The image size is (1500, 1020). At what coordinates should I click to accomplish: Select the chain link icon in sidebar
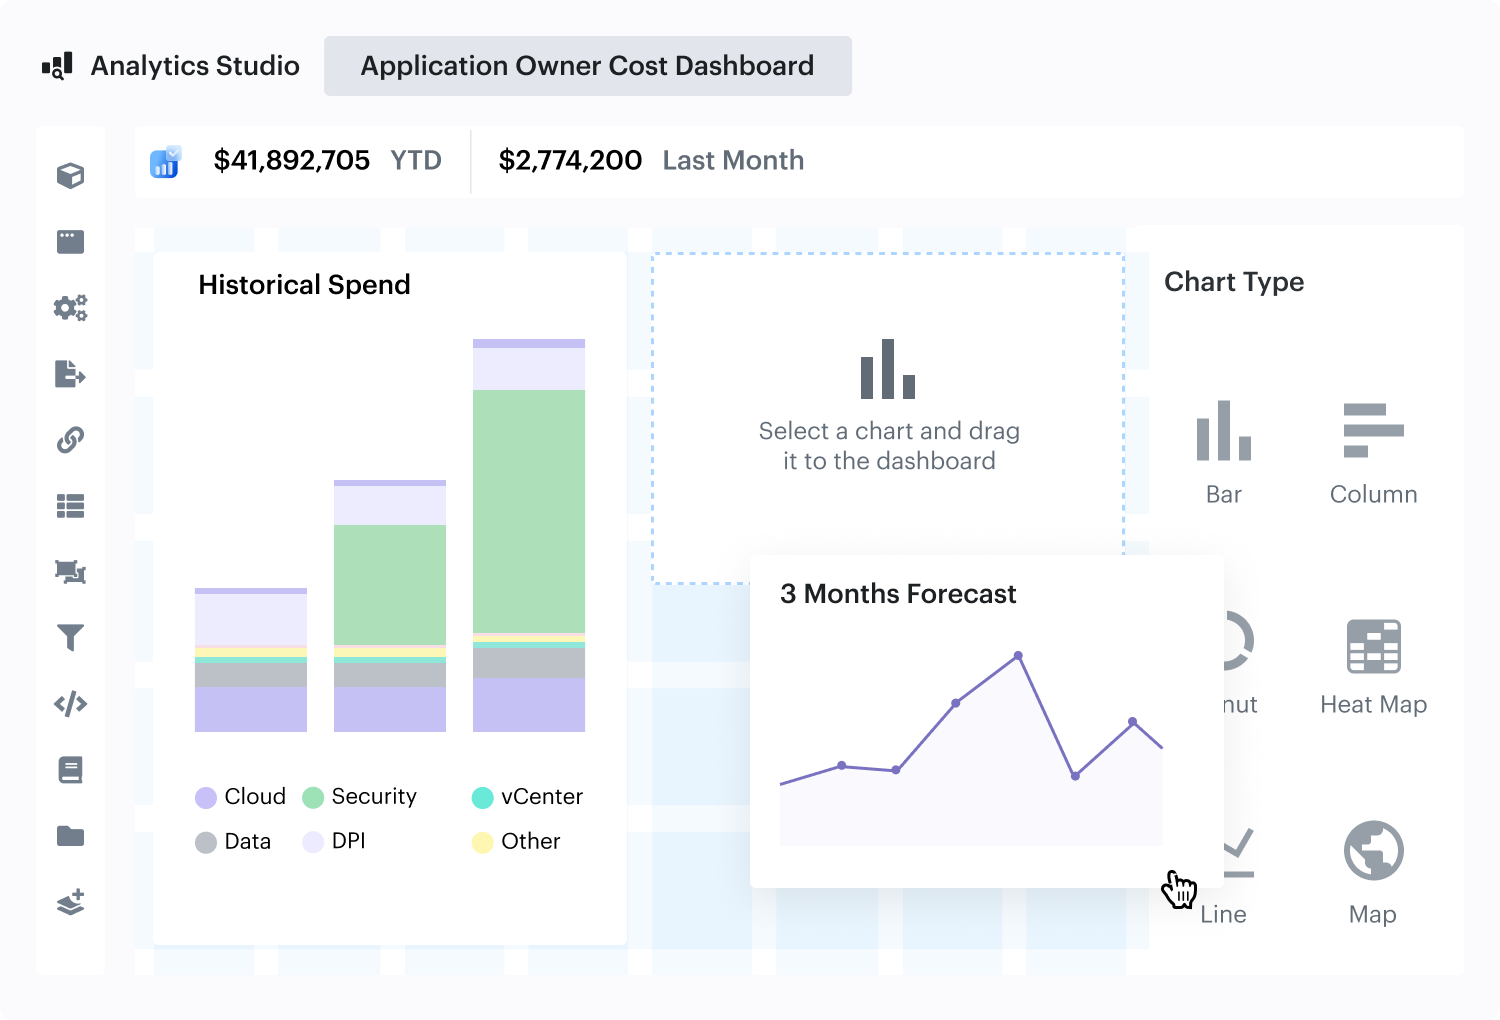click(70, 440)
